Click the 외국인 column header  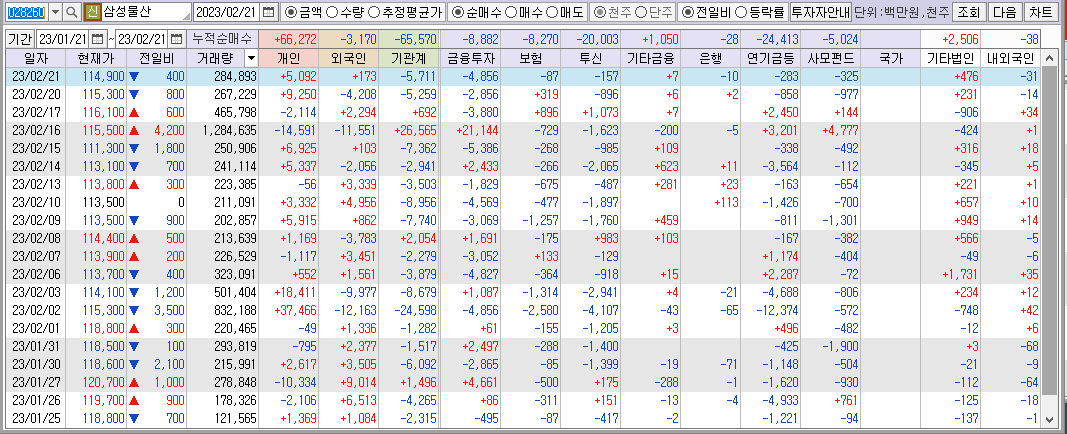(349, 59)
